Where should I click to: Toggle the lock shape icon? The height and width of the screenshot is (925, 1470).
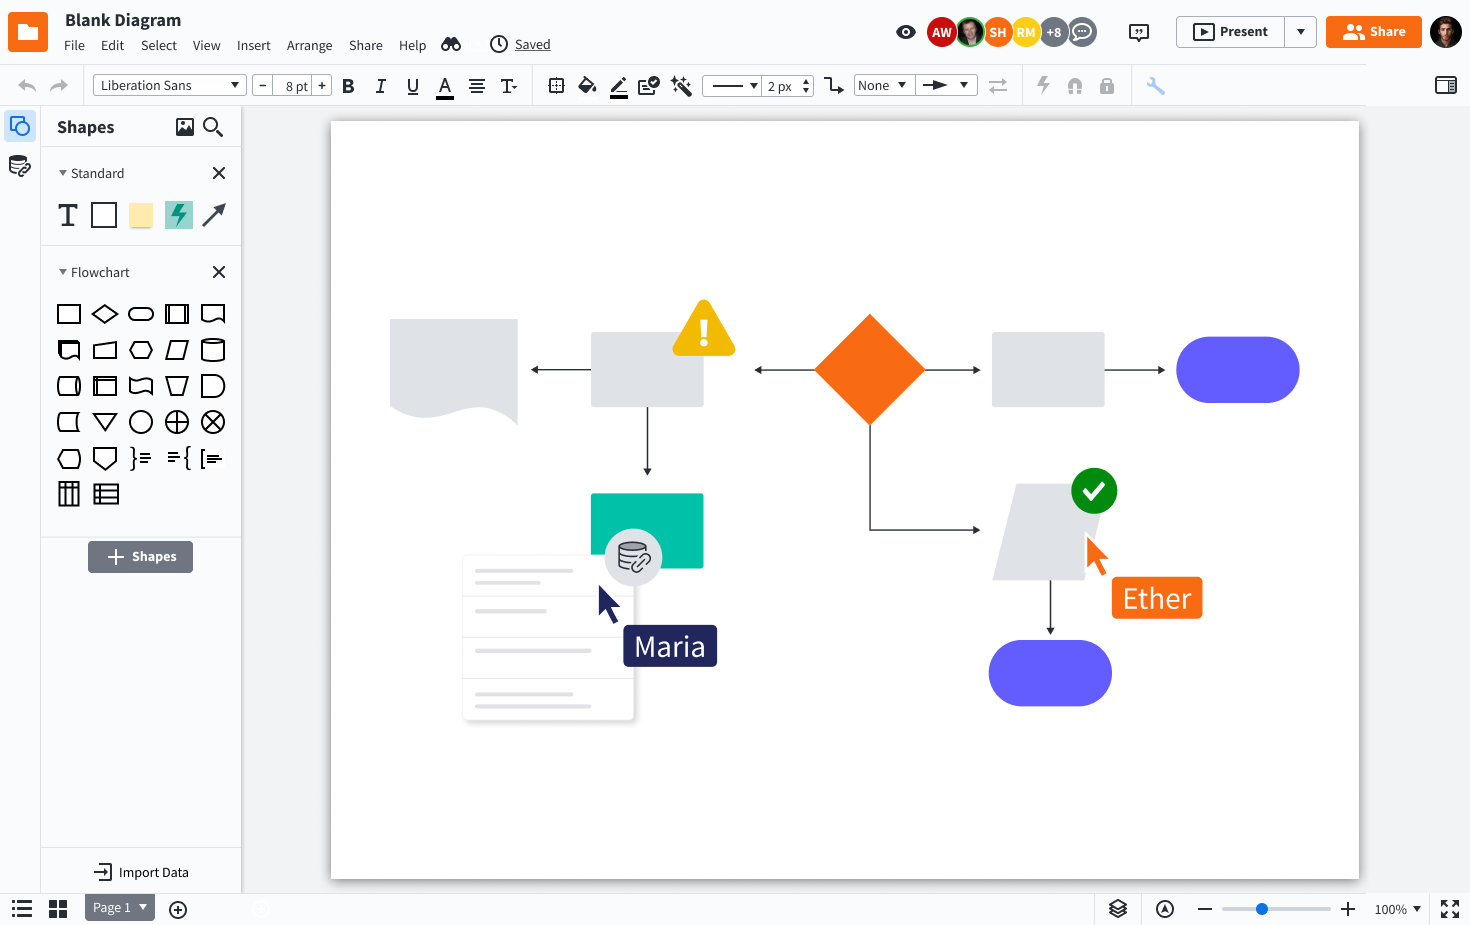pos(1107,86)
